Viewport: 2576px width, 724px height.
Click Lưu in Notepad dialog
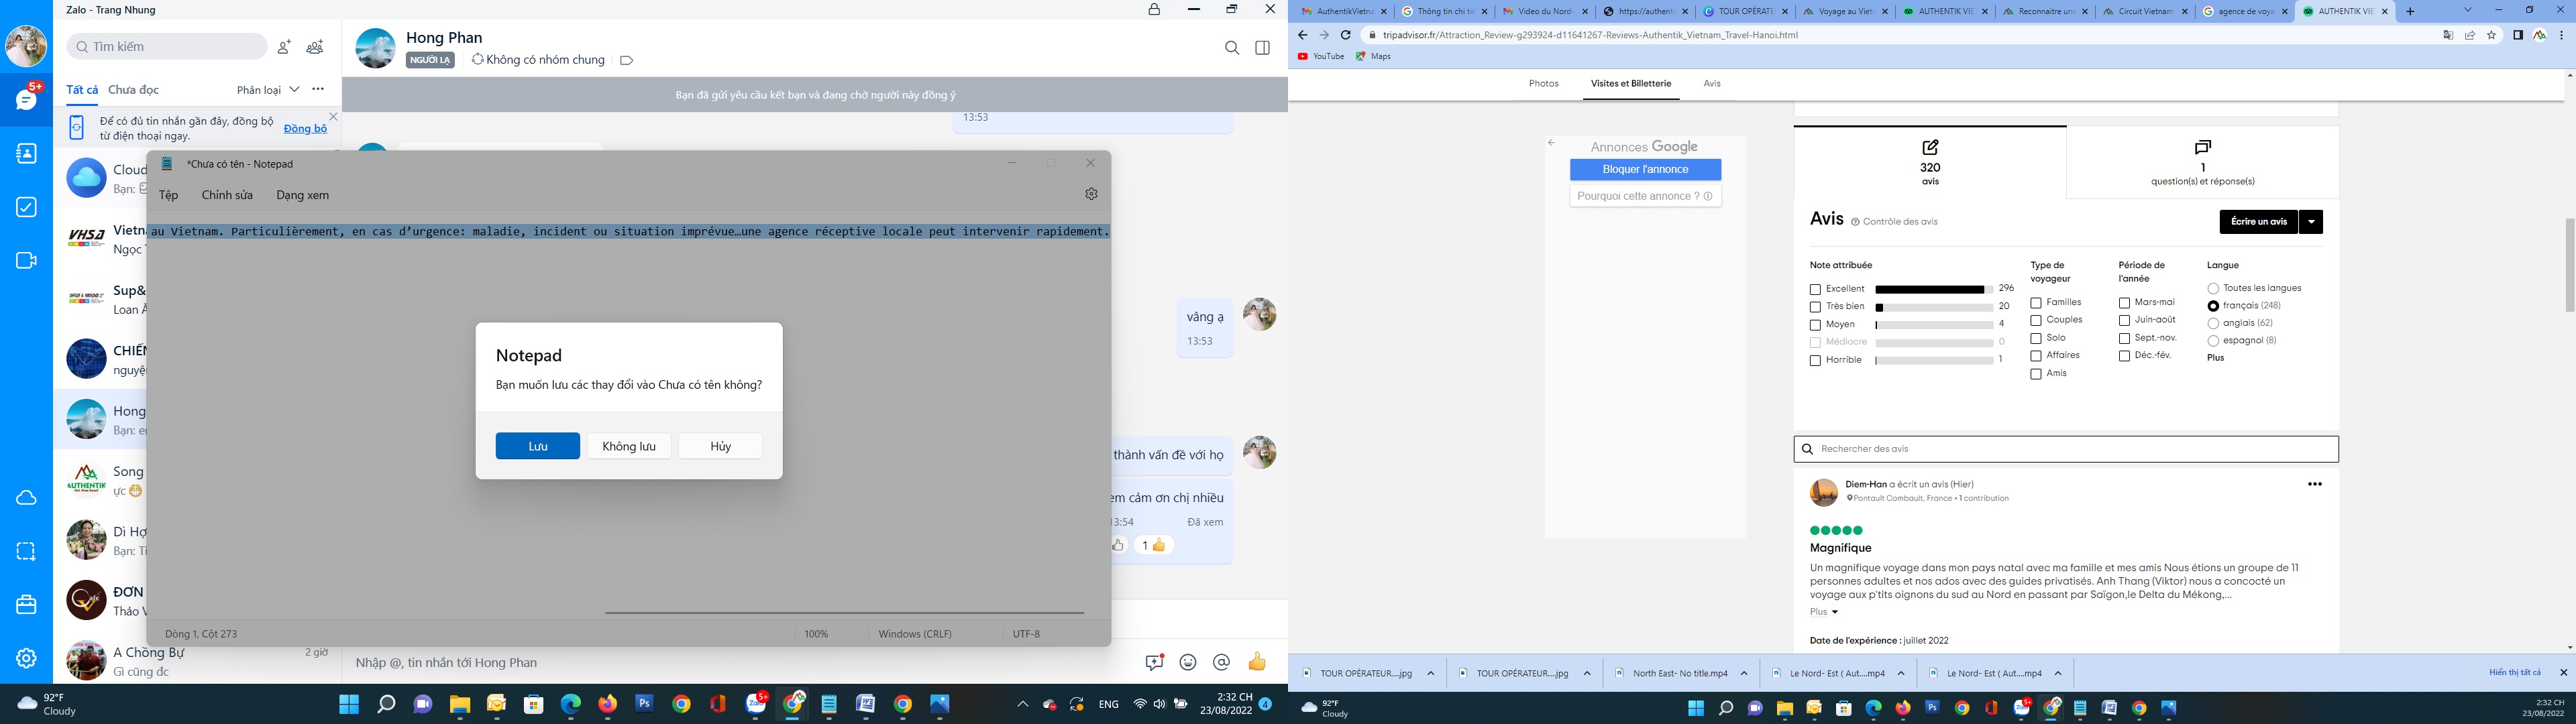click(x=538, y=446)
